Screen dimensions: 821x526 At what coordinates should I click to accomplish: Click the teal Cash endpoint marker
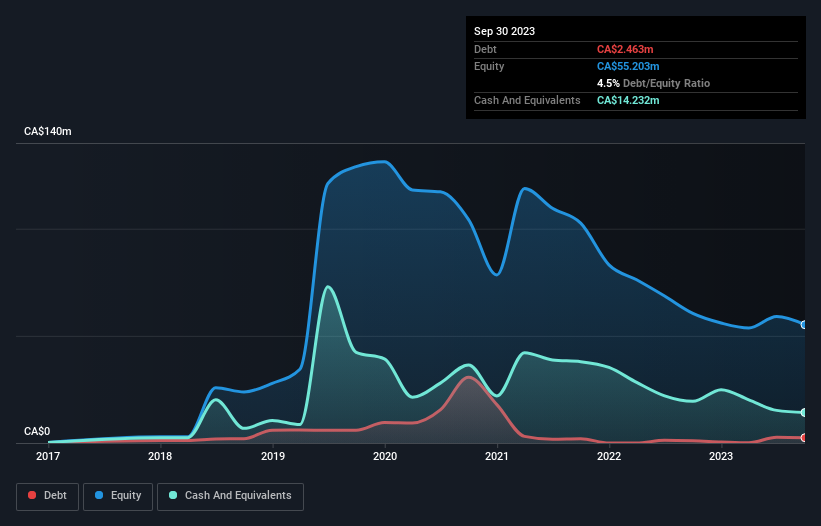[804, 412]
